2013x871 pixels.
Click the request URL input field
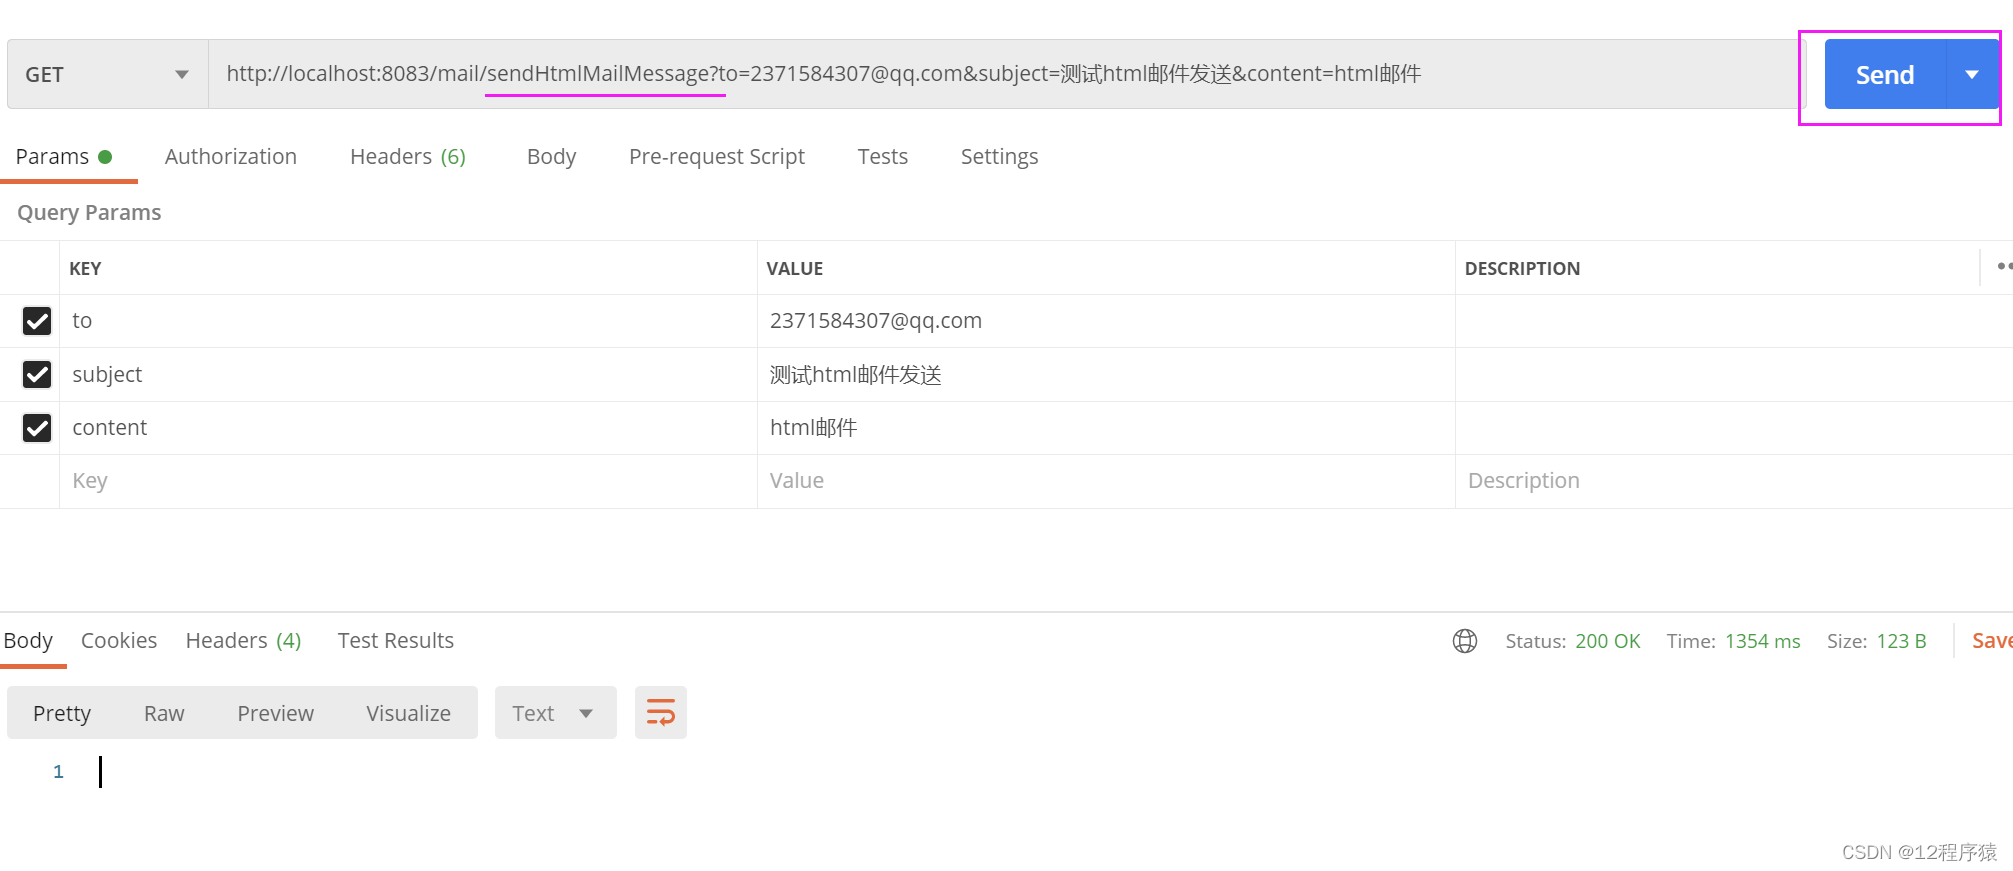coord(1005,74)
